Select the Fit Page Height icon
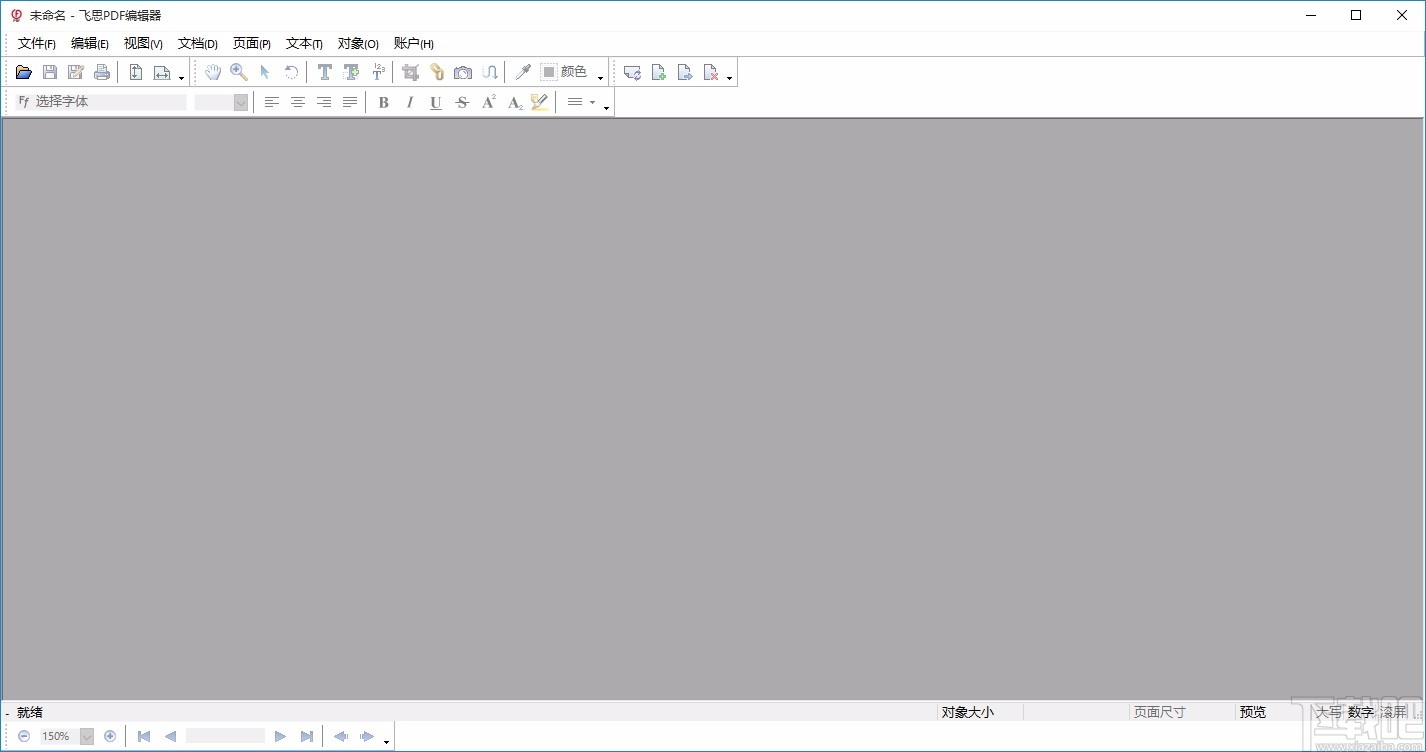 pos(136,72)
